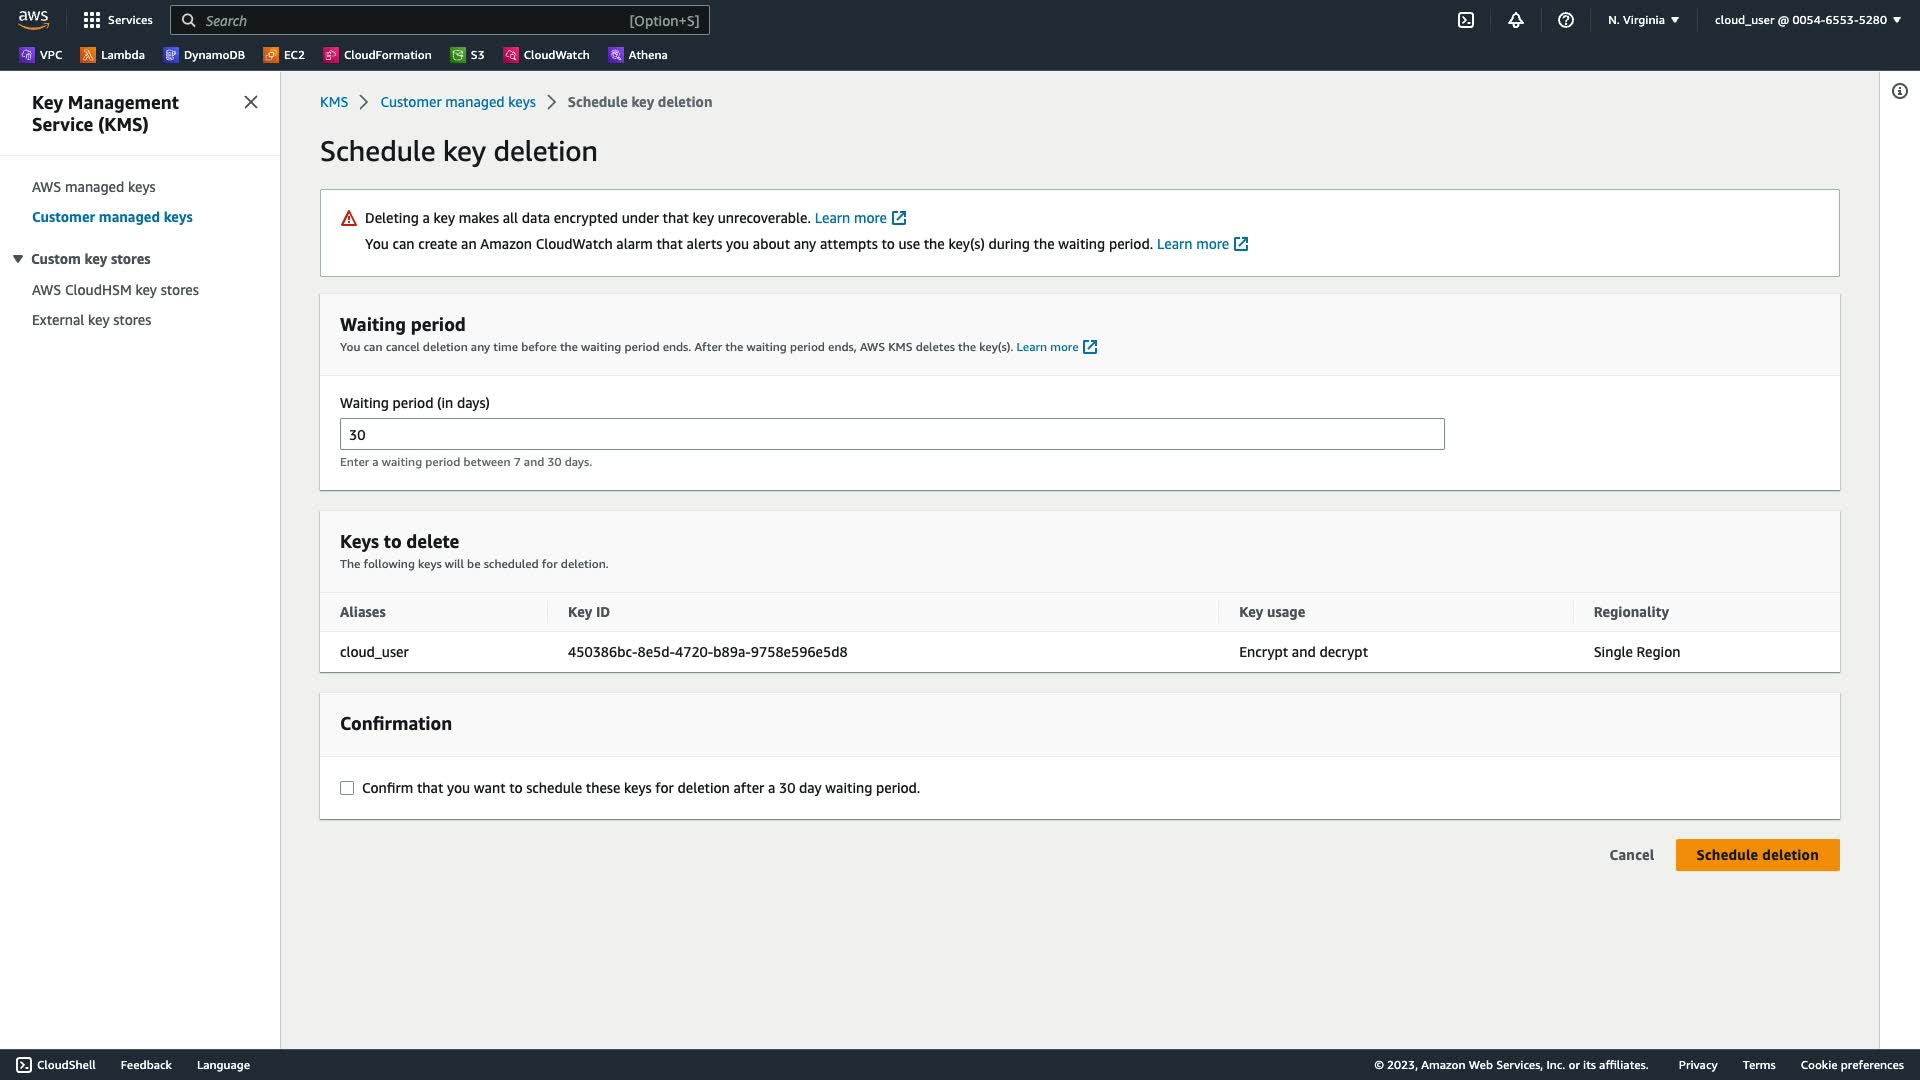Click the AWS logo home icon
Viewport: 1920px width, 1080px height.
[x=33, y=20]
